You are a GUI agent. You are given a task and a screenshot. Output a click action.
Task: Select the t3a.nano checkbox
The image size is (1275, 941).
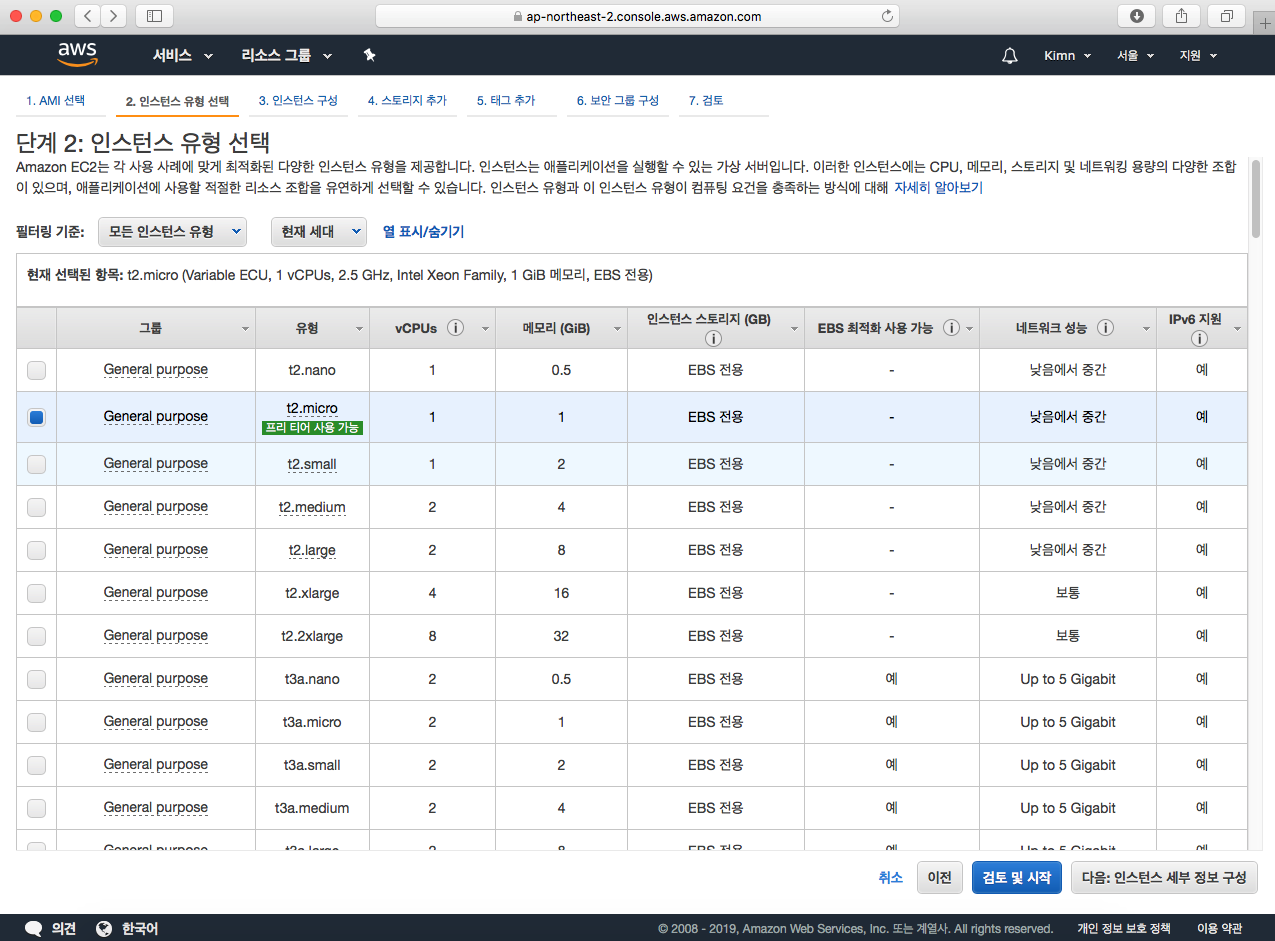click(36, 679)
